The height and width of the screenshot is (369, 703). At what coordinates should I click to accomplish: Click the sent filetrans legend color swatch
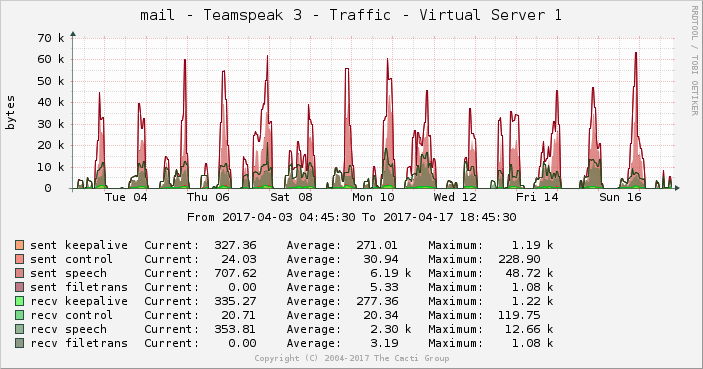(x=19, y=287)
